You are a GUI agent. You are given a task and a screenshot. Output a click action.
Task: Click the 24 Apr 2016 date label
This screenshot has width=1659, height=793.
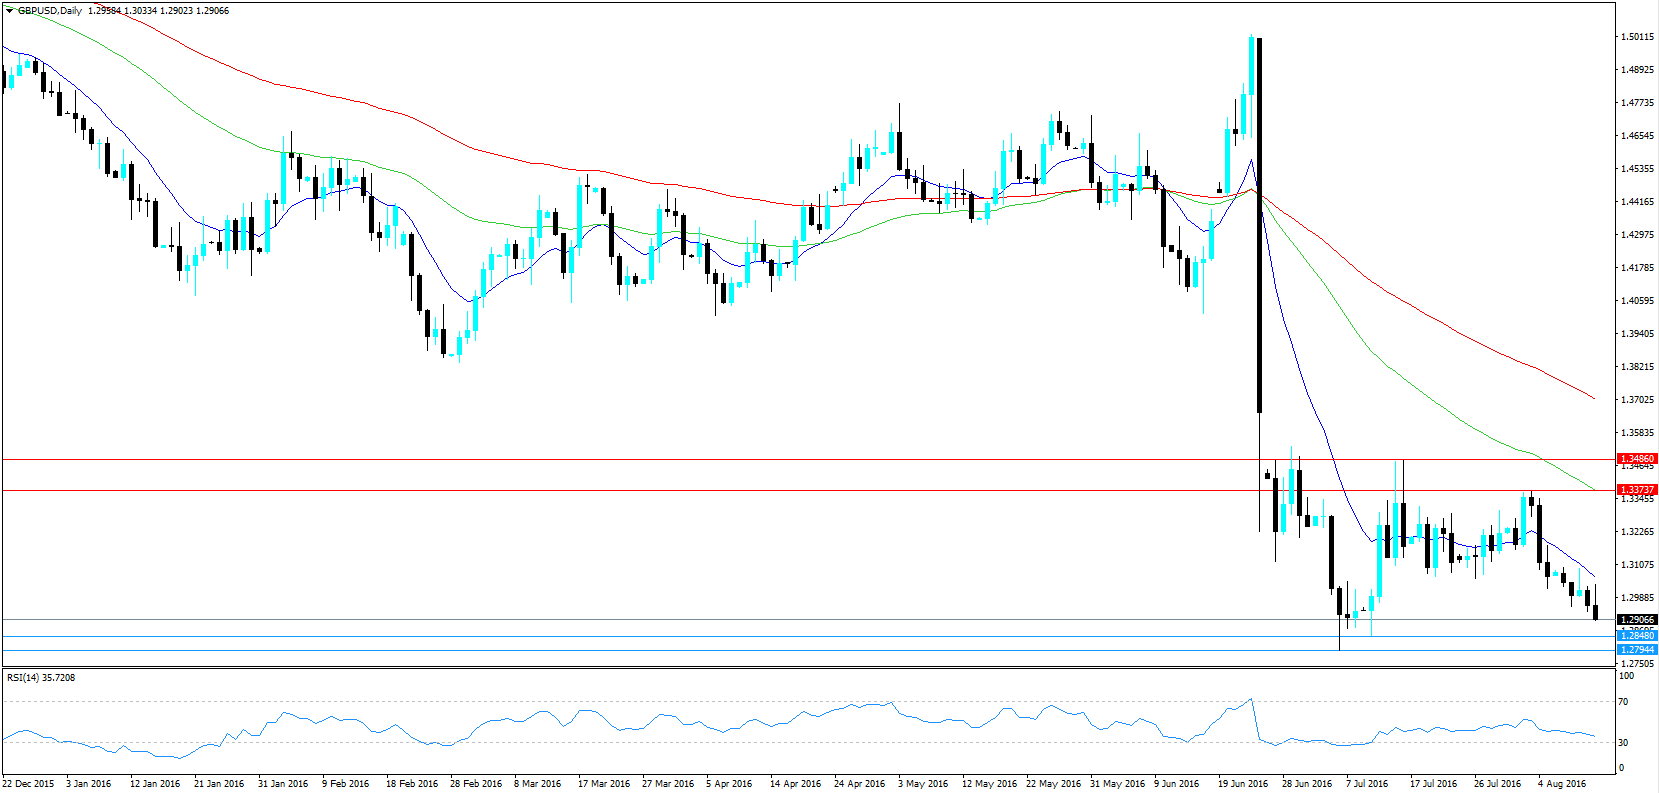tap(860, 784)
